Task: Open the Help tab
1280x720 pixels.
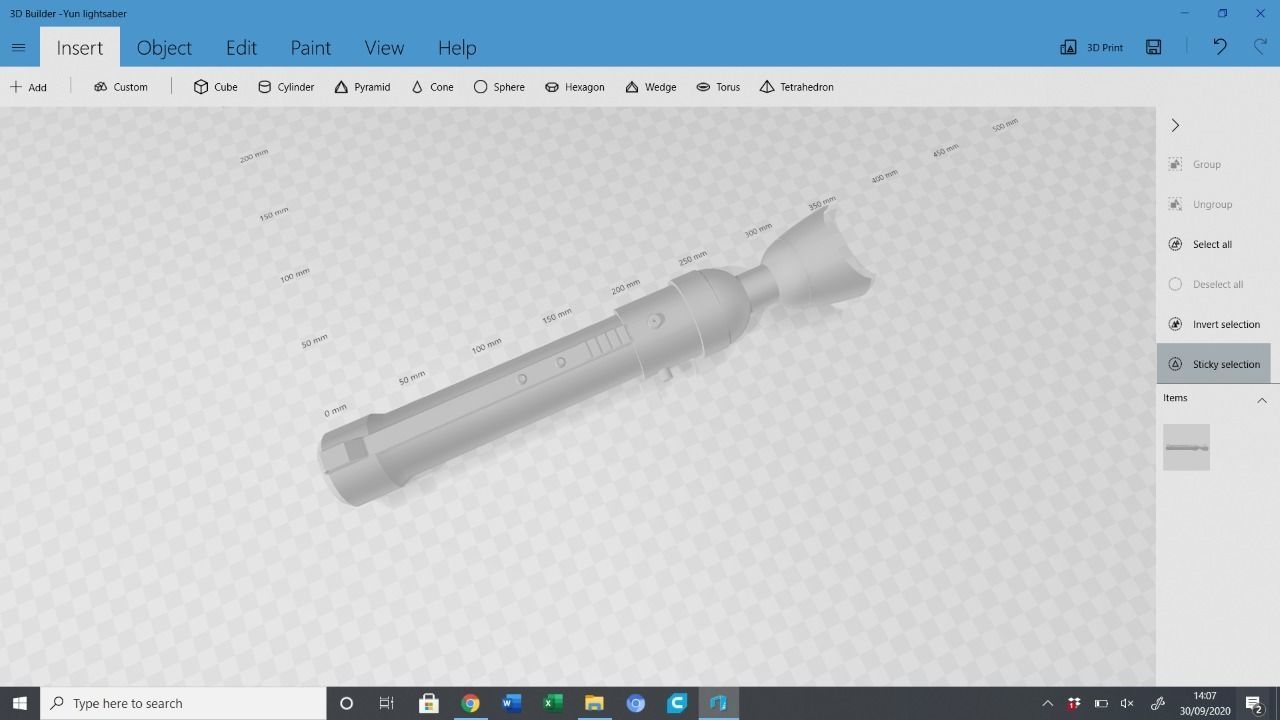Action: coord(457,47)
